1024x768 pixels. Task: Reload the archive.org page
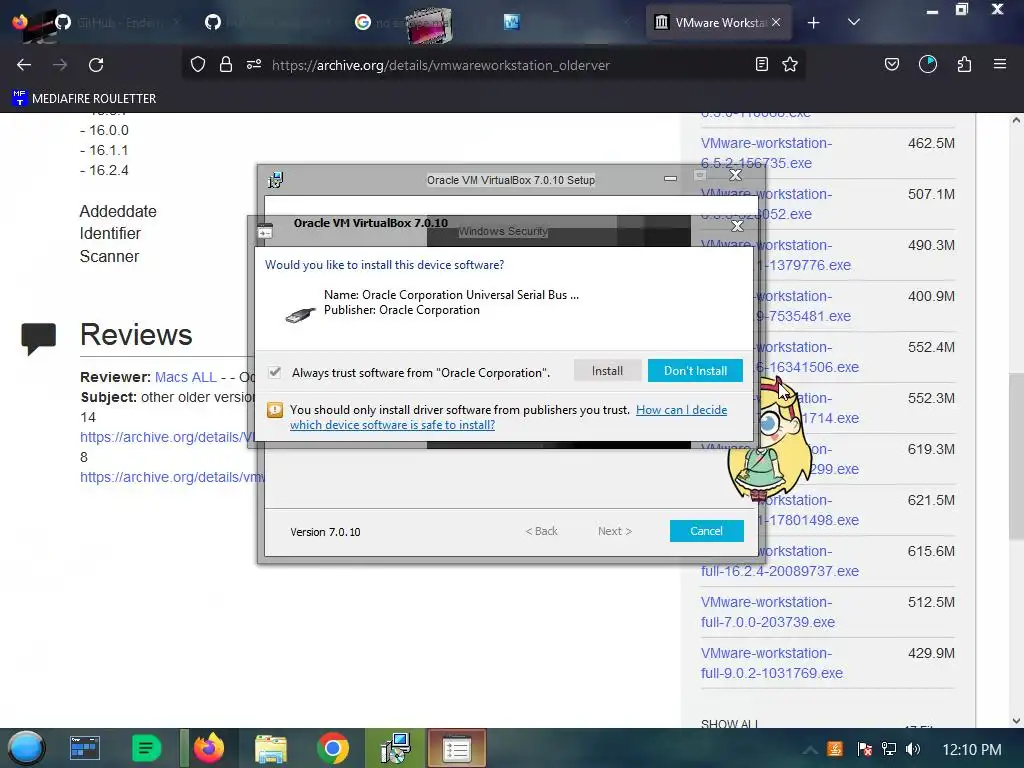coord(96,65)
